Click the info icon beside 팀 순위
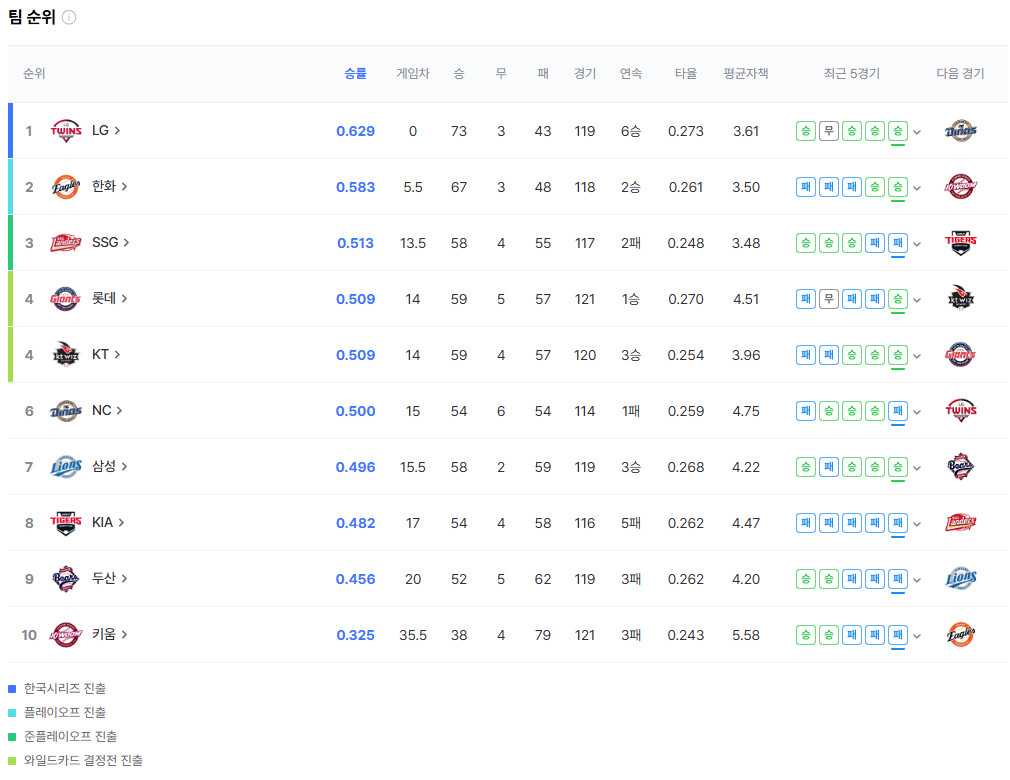Screen dimensions: 1010x780 coord(68,18)
